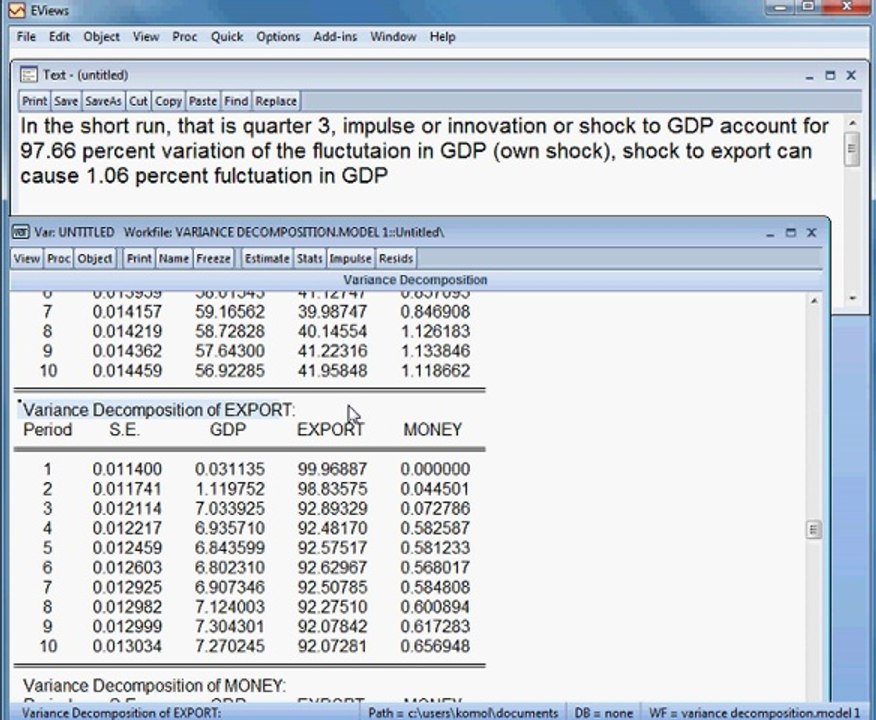Close the Var UNTITLED window
The height and width of the screenshot is (720, 876).
tap(812, 233)
